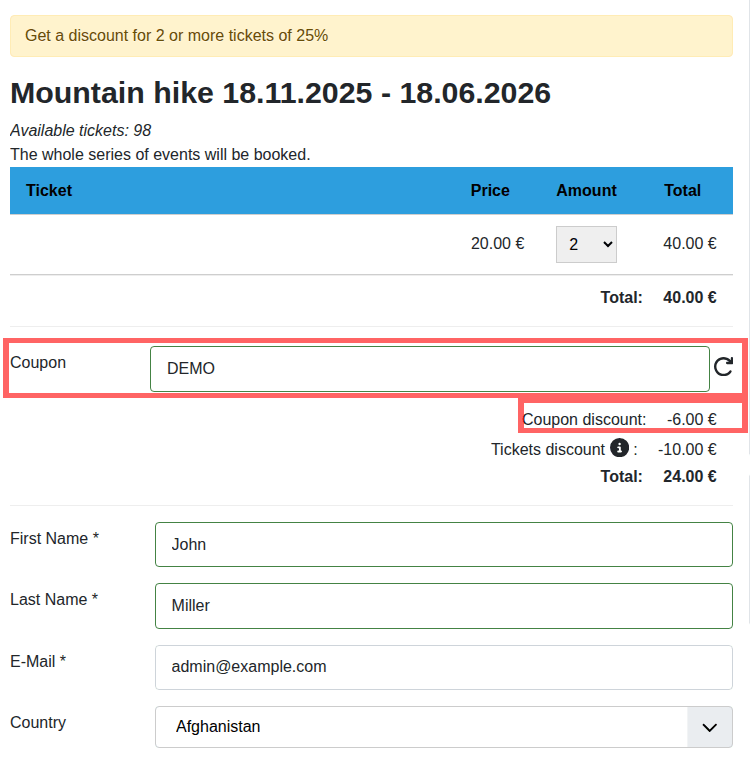Click into the E-Mail input field
Image resolution: width=750 pixels, height=760 pixels.
(443, 667)
